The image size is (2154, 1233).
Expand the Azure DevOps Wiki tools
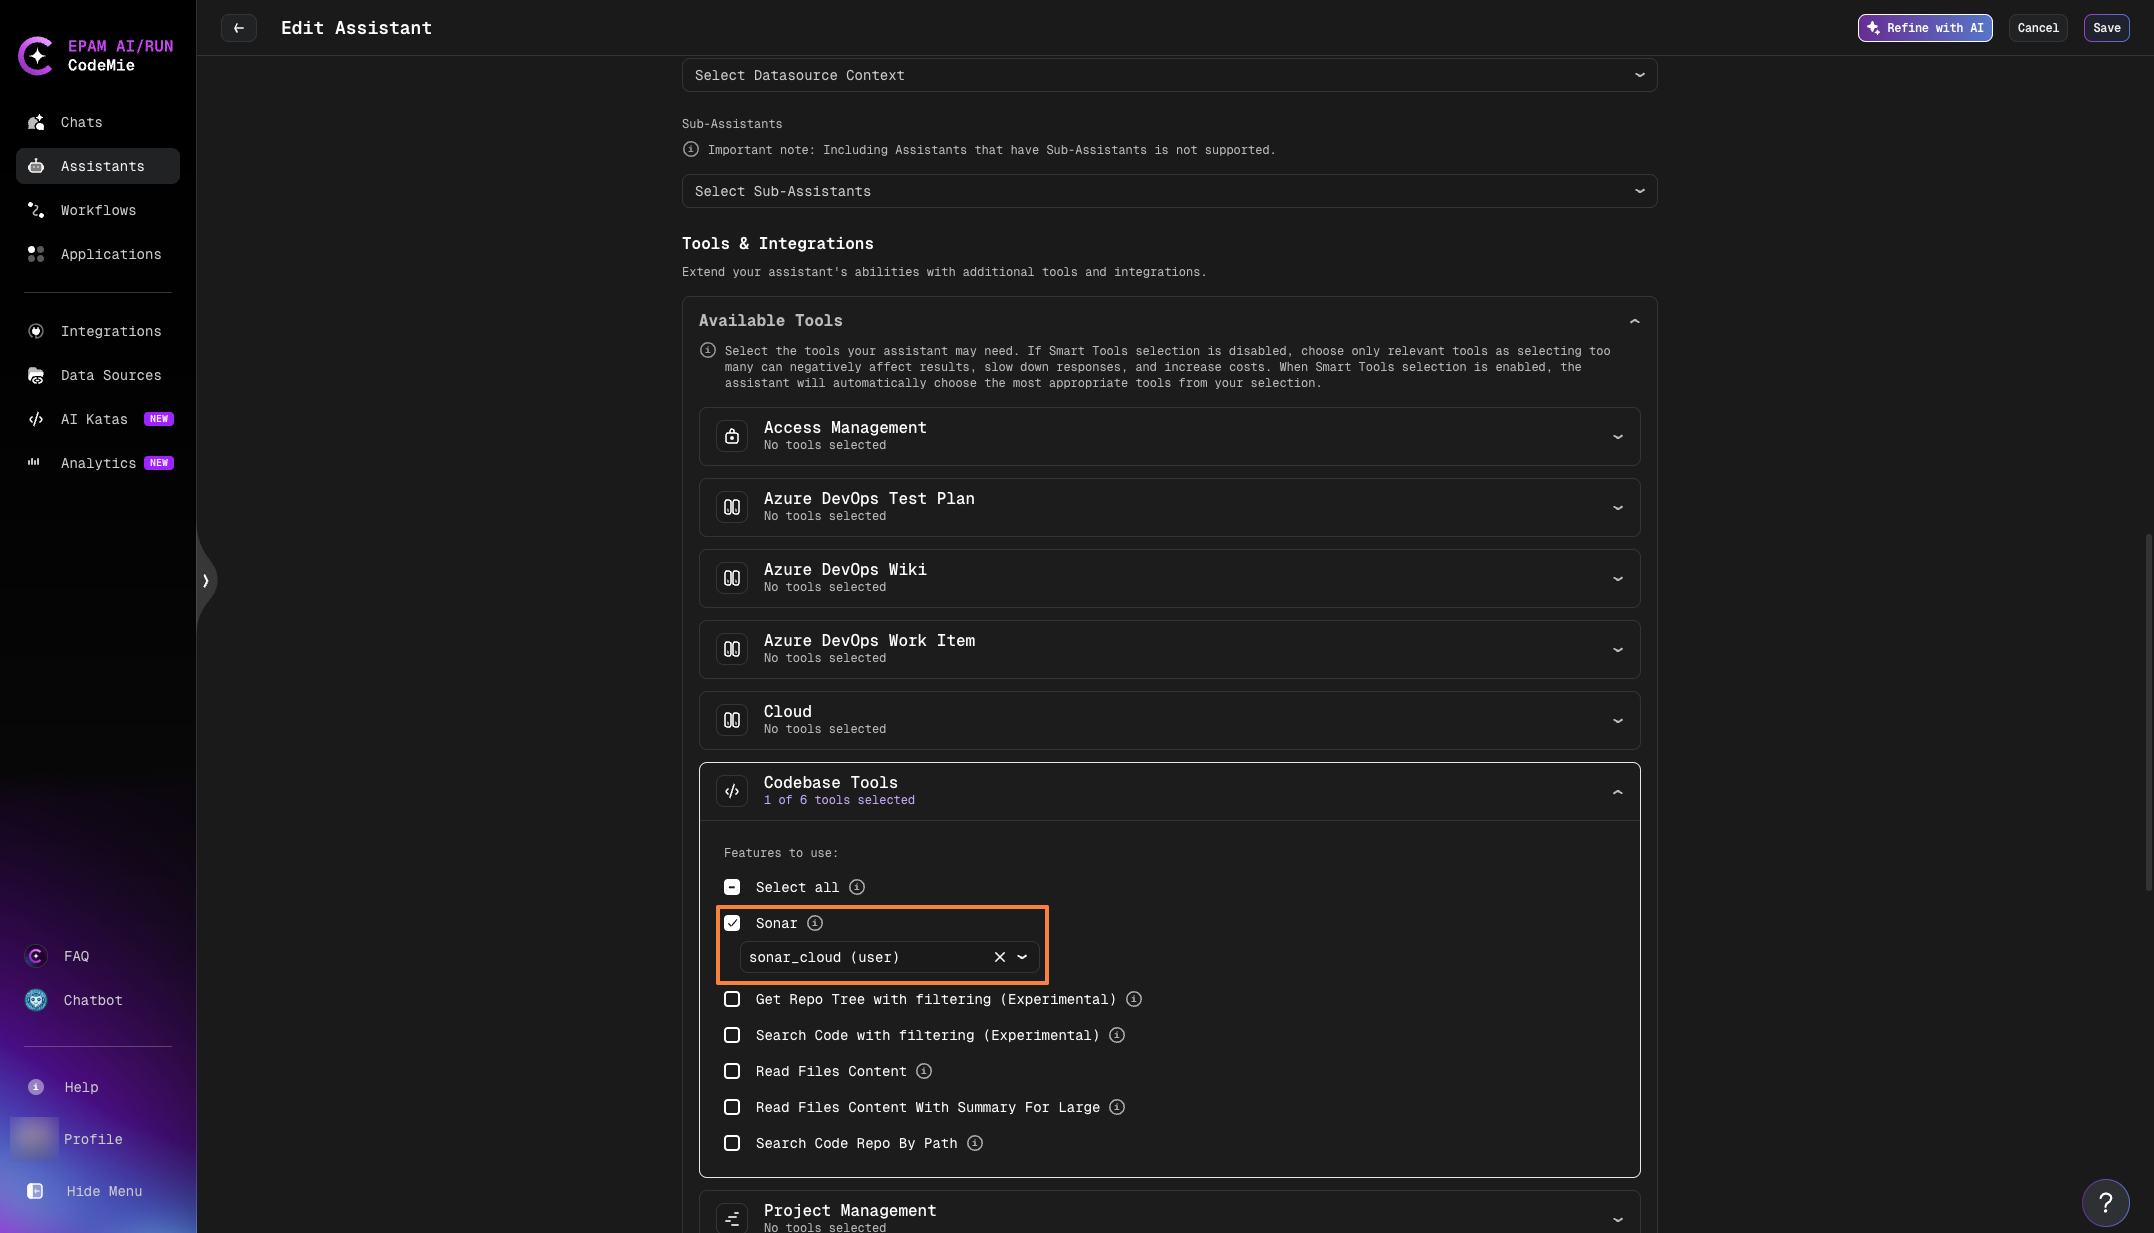pyautogui.click(x=1618, y=578)
